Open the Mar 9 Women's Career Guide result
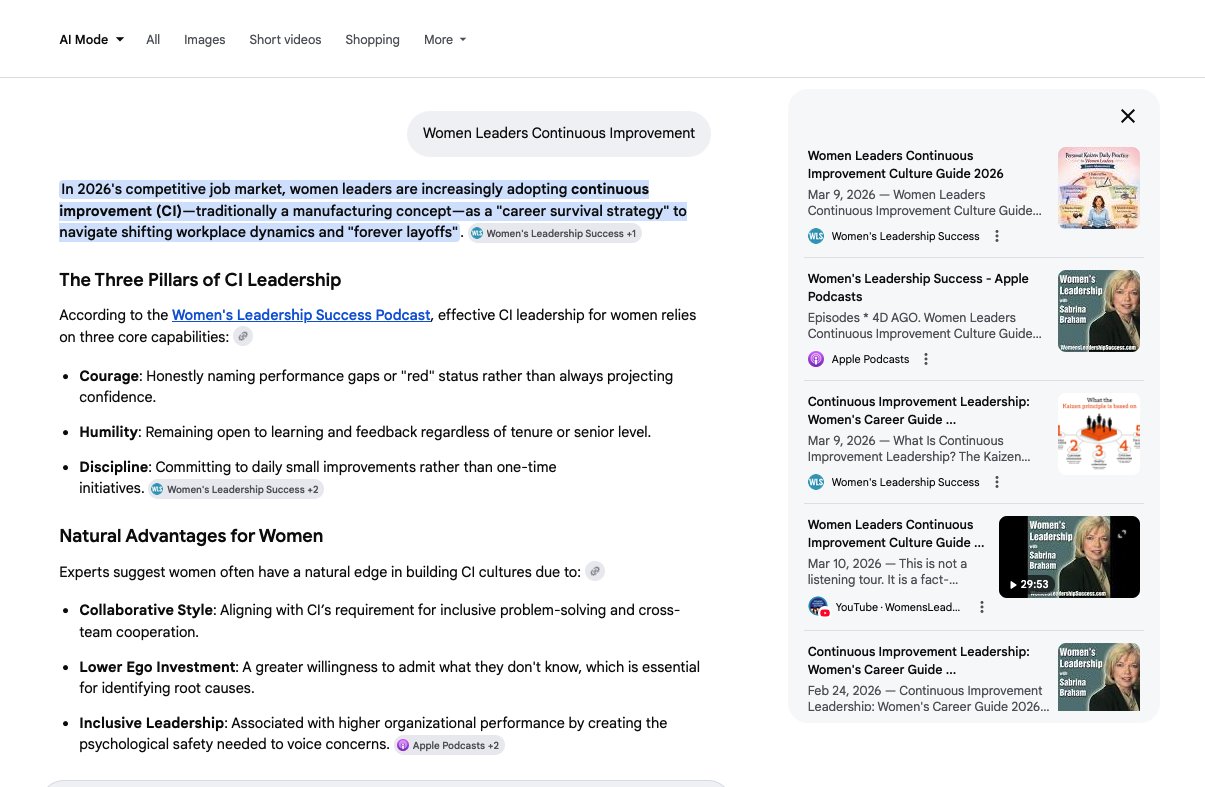Image resolution: width=1205 pixels, height=787 pixels. [918, 411]
